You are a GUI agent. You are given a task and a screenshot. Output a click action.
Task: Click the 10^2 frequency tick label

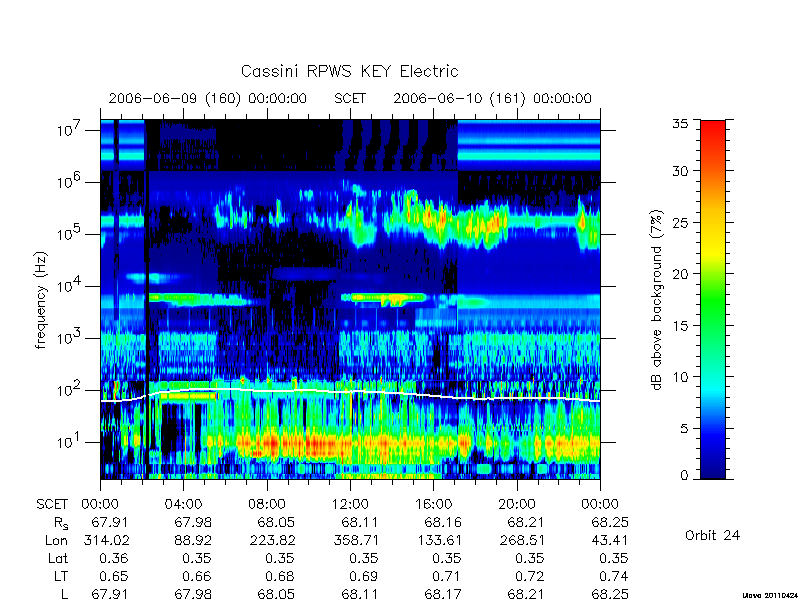(69, 390)
